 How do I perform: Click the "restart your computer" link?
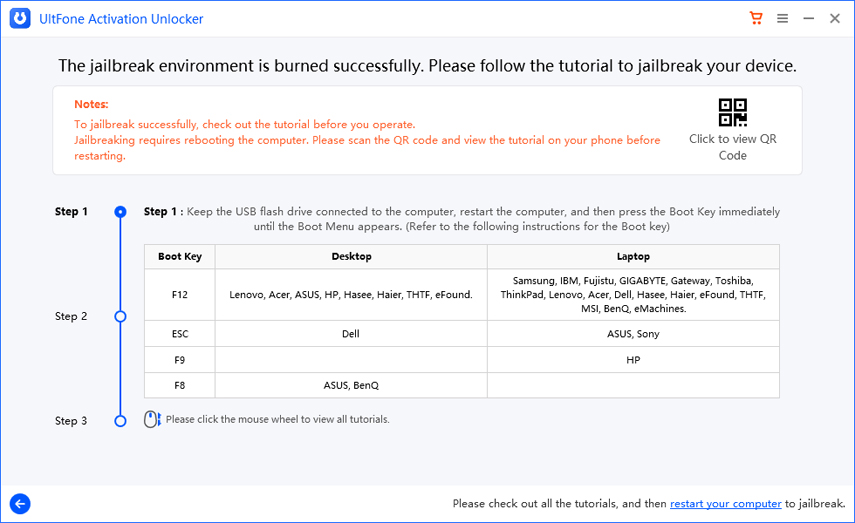click(725, 504)
